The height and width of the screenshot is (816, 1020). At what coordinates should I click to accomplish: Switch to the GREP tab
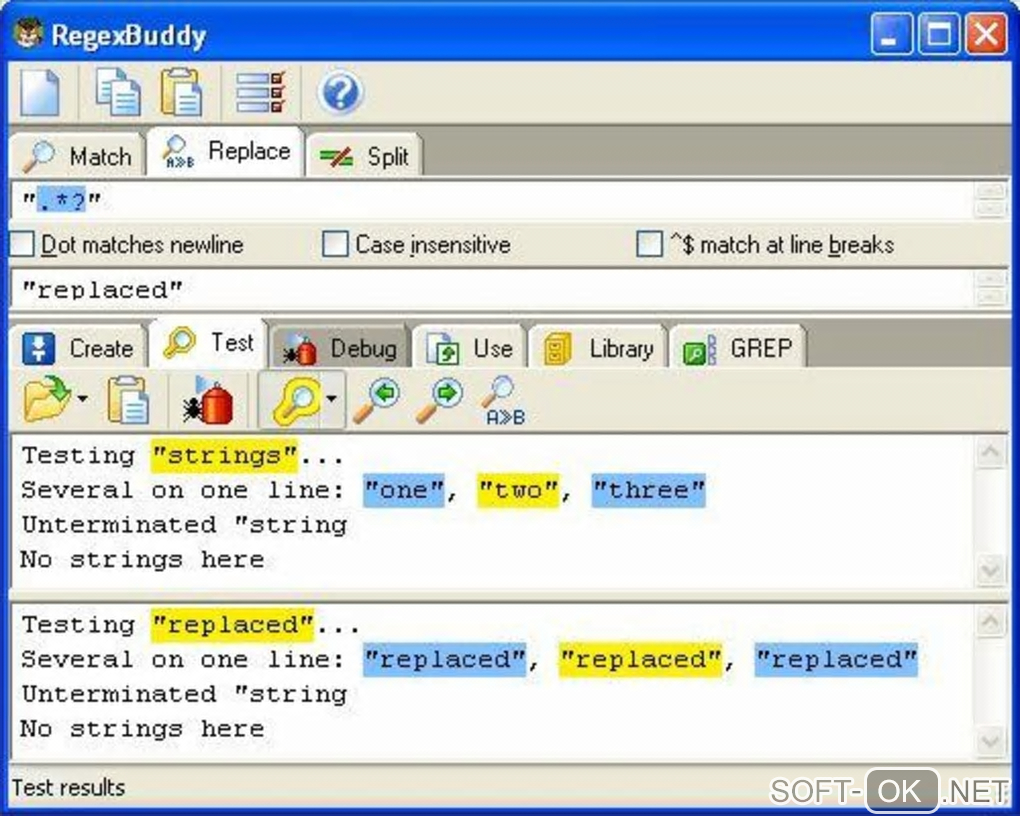(738, 348)
